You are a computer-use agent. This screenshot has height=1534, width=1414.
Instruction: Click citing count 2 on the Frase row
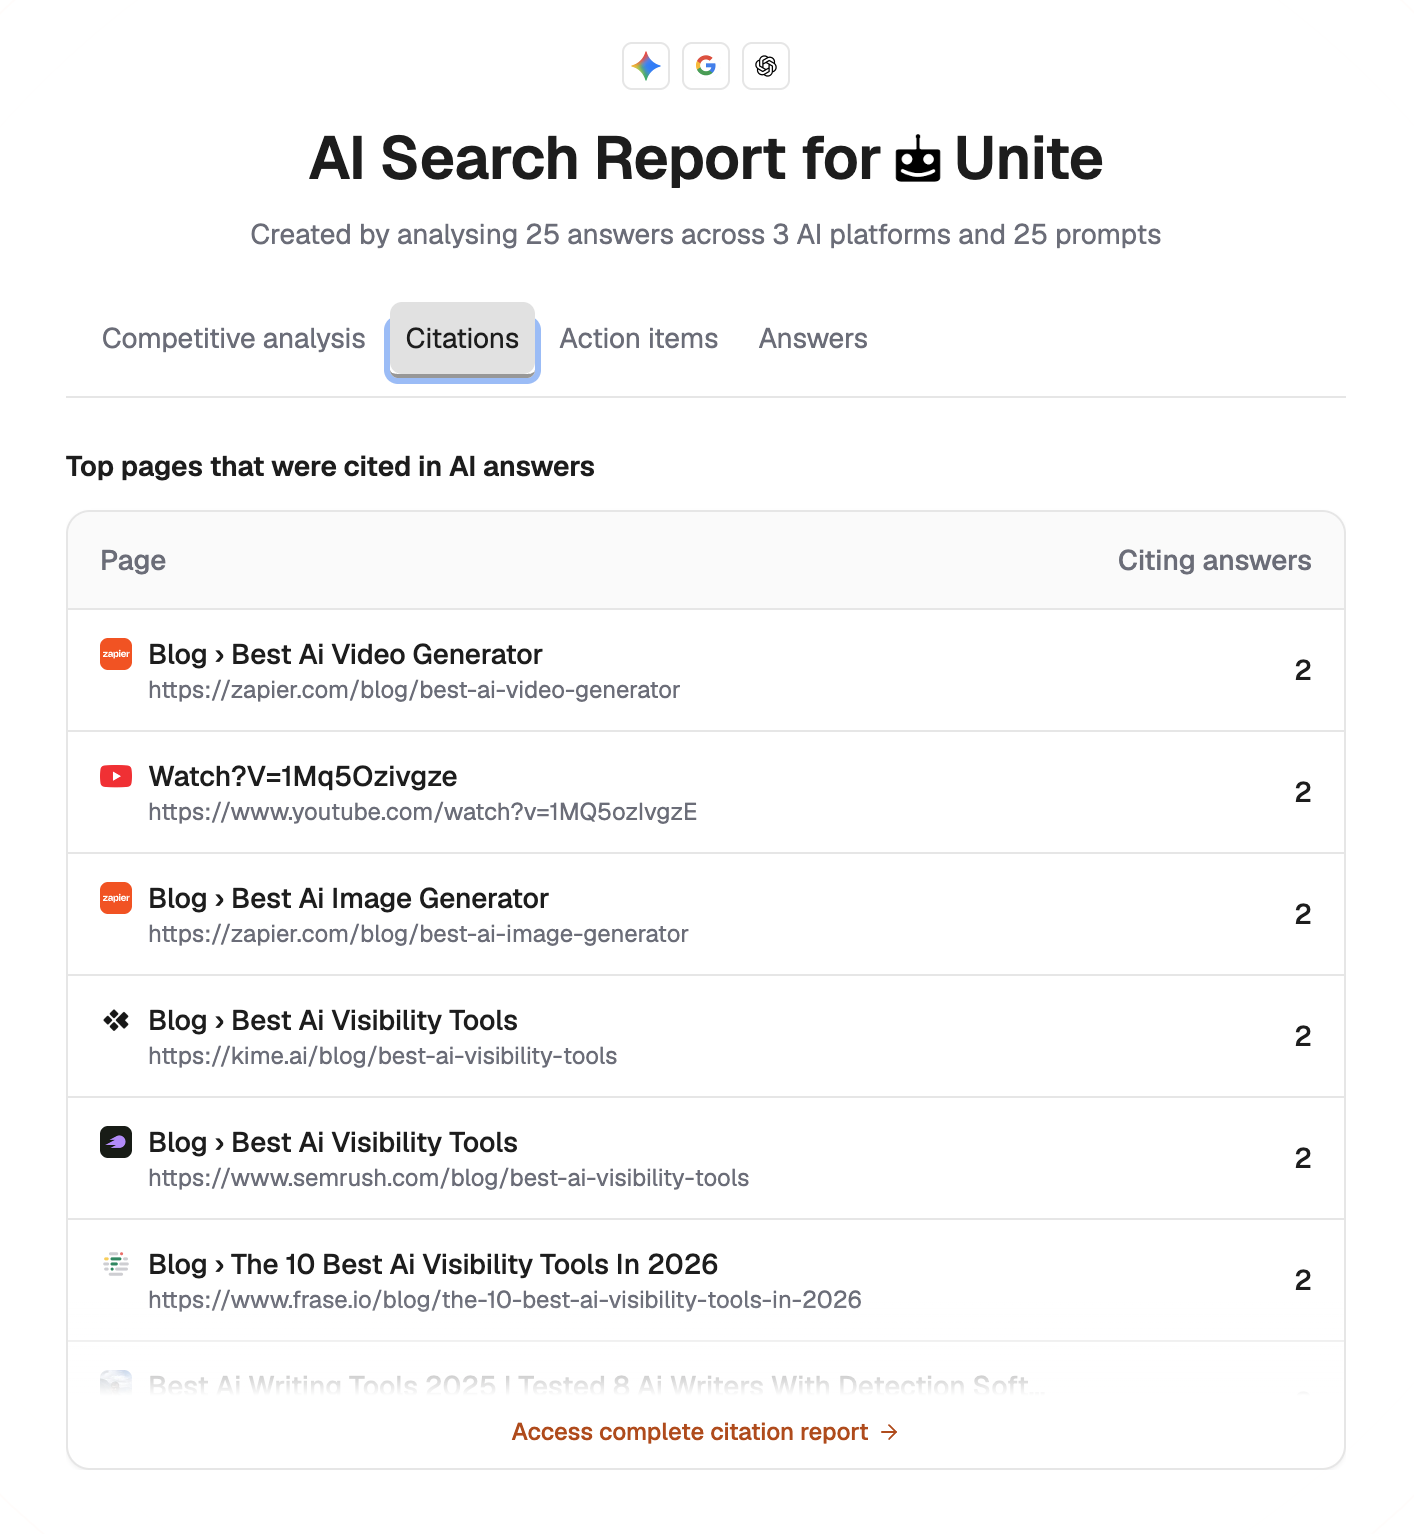tap(1303, 1280)
